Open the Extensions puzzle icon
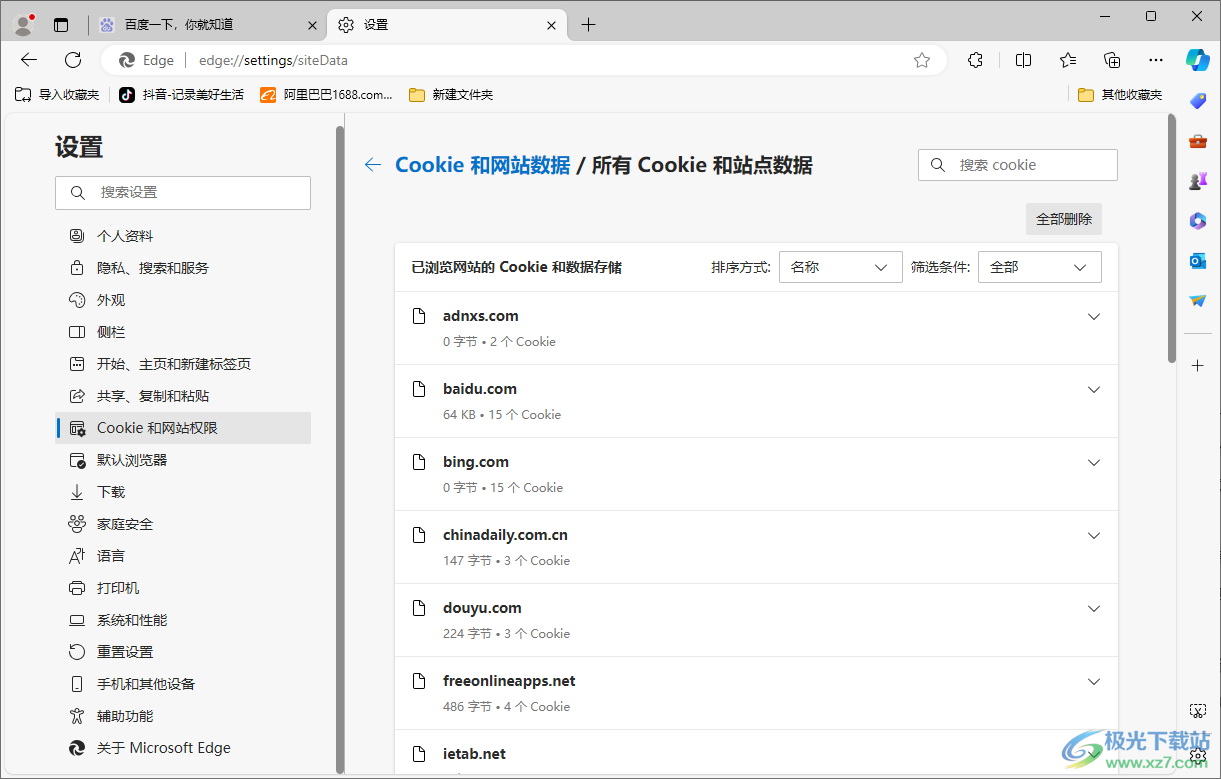The image size is (1221, 779). [x=976, y=60]
